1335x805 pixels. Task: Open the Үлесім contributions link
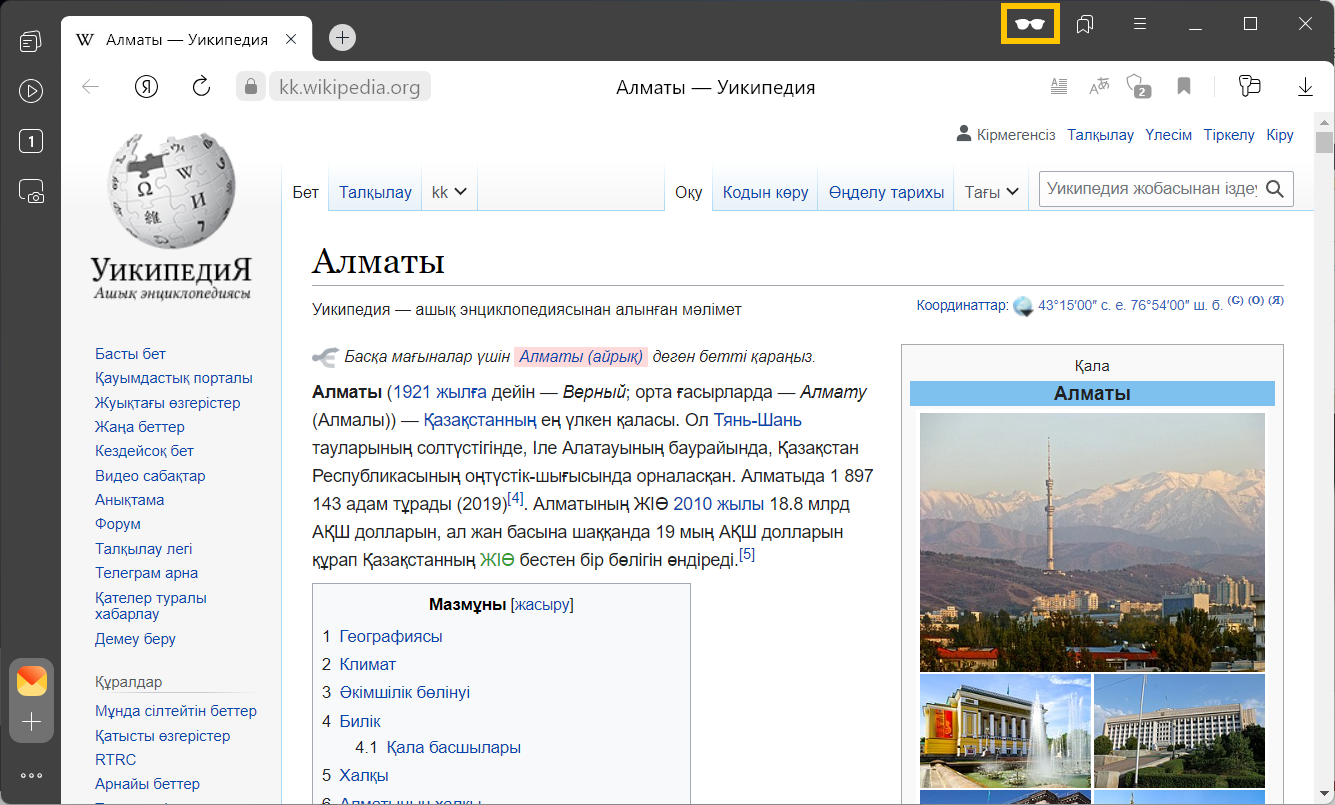pyautogui.click(x=1169, y=134)
